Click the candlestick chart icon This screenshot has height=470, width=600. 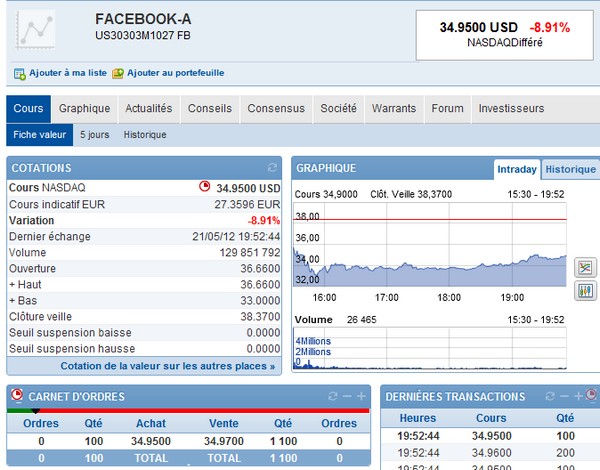click(x=585, y=291)
